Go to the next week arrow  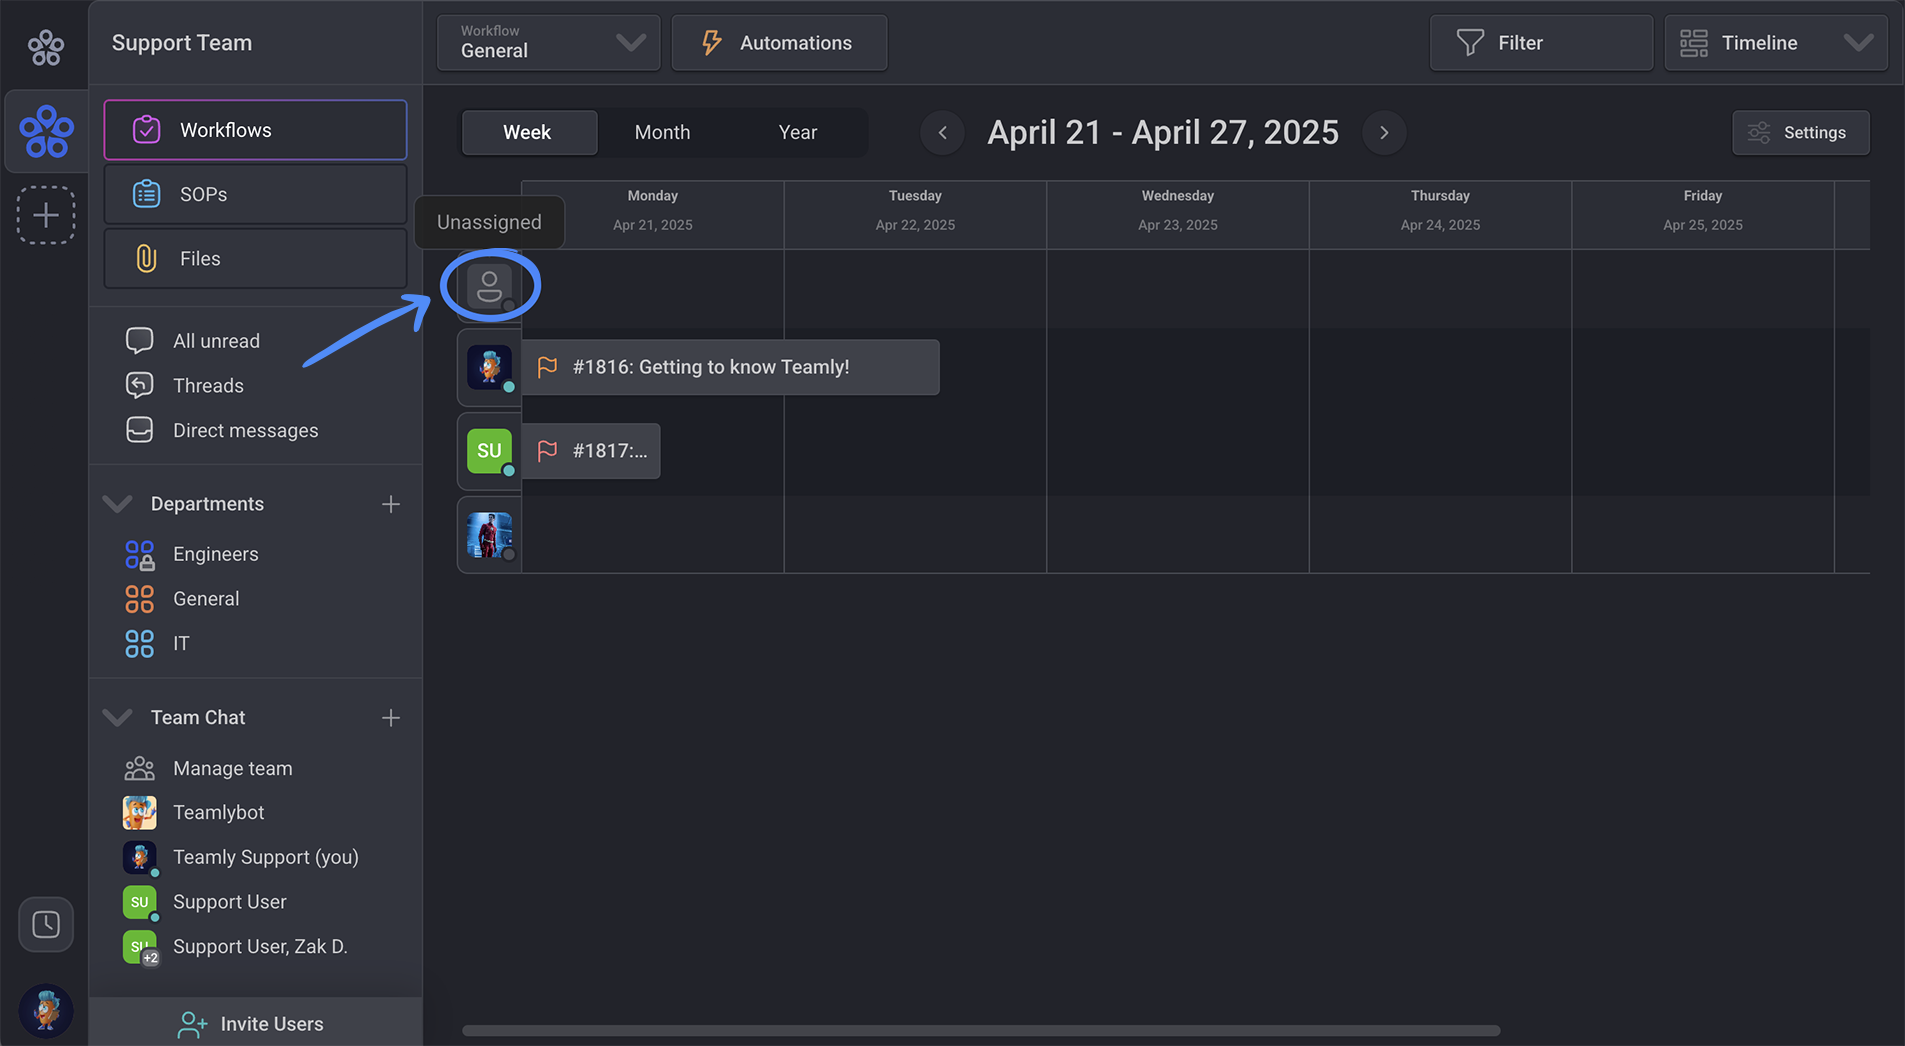[1384, 132]
